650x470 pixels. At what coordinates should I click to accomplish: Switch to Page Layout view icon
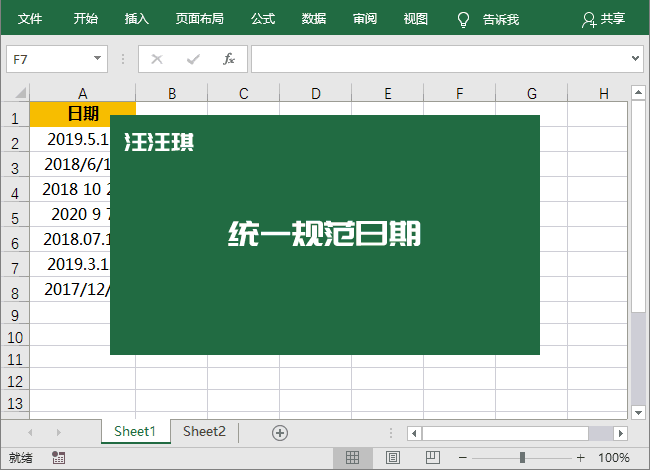click(x=393, y=458)
